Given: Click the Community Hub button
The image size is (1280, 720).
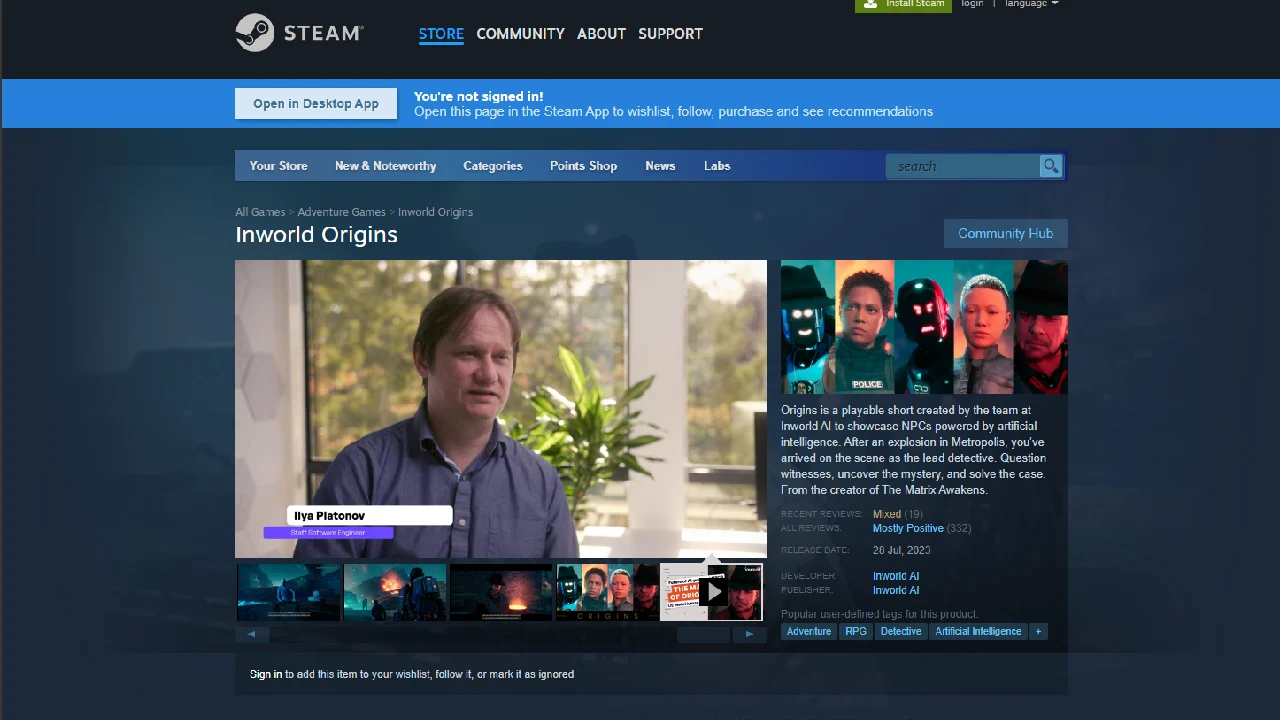Looking at the screenshot, I should click(1005, 234).
